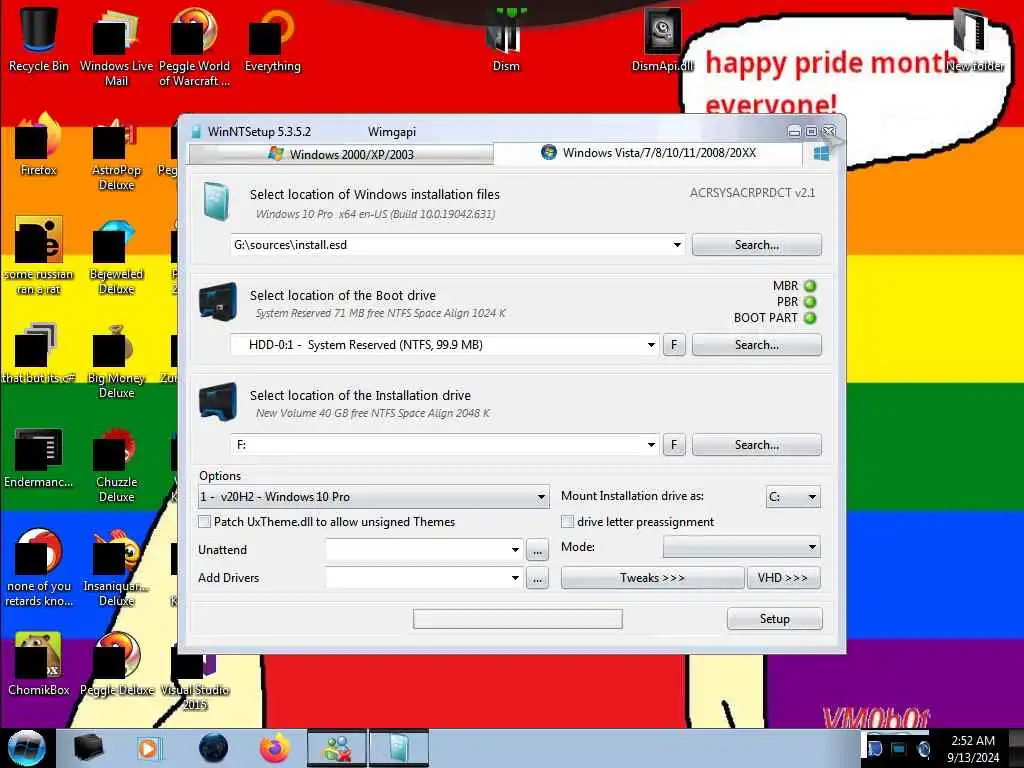Screen dimensions: 1024x768
Task: Click the F button for Boot drive
Action: (674, 345)
